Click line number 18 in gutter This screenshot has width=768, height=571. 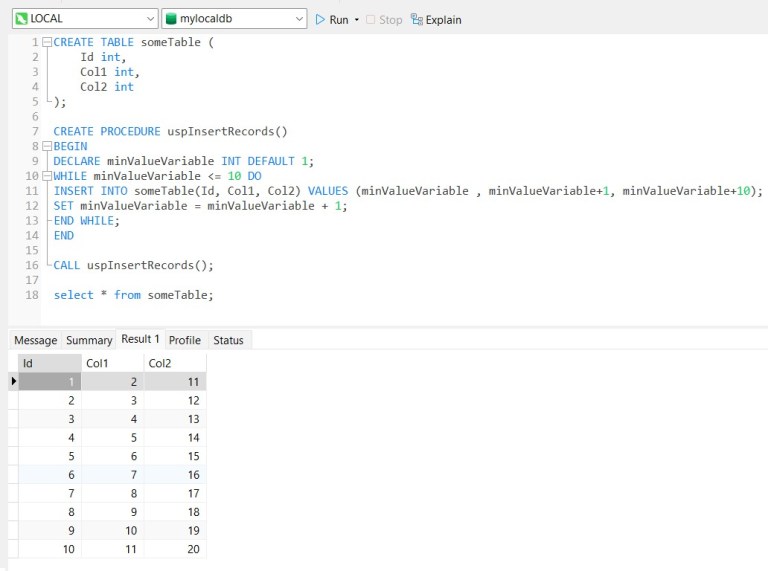tap(32, 295)
